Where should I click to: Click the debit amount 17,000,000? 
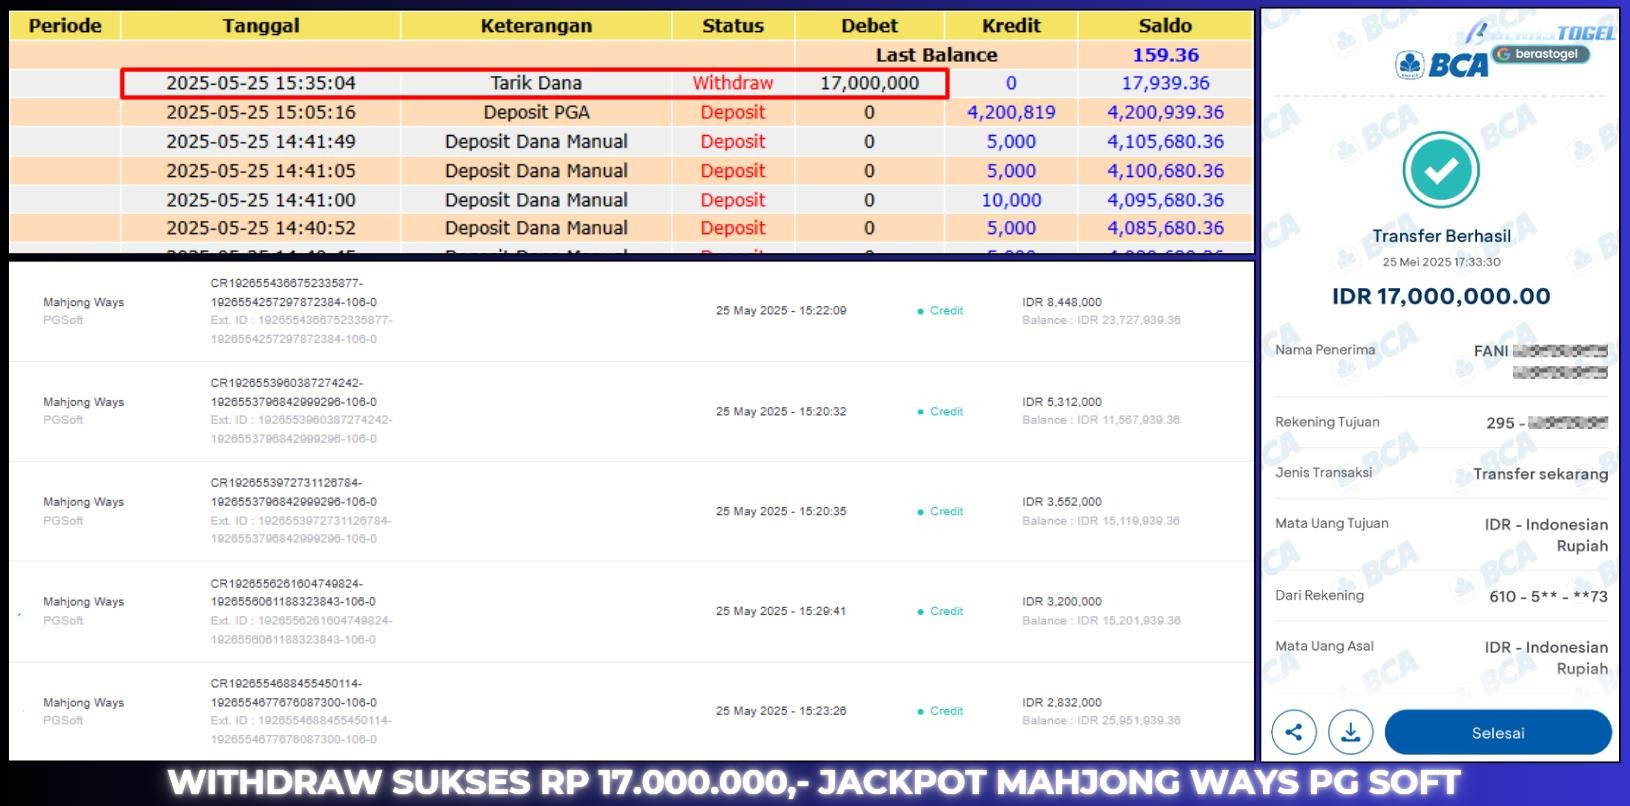[869, 83]
